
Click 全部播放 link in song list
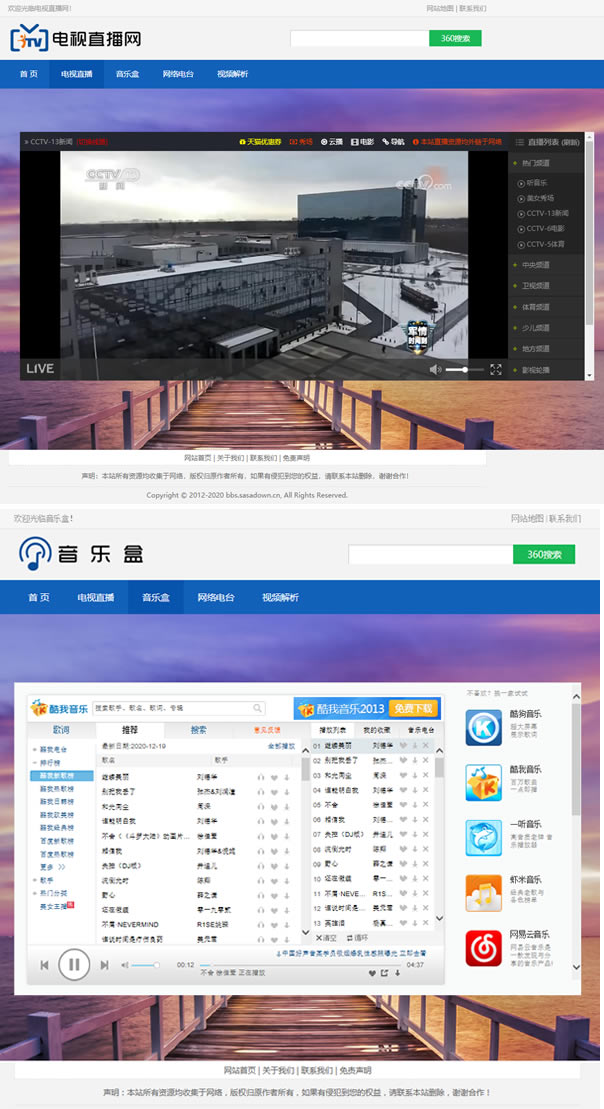tap(281, 746)
